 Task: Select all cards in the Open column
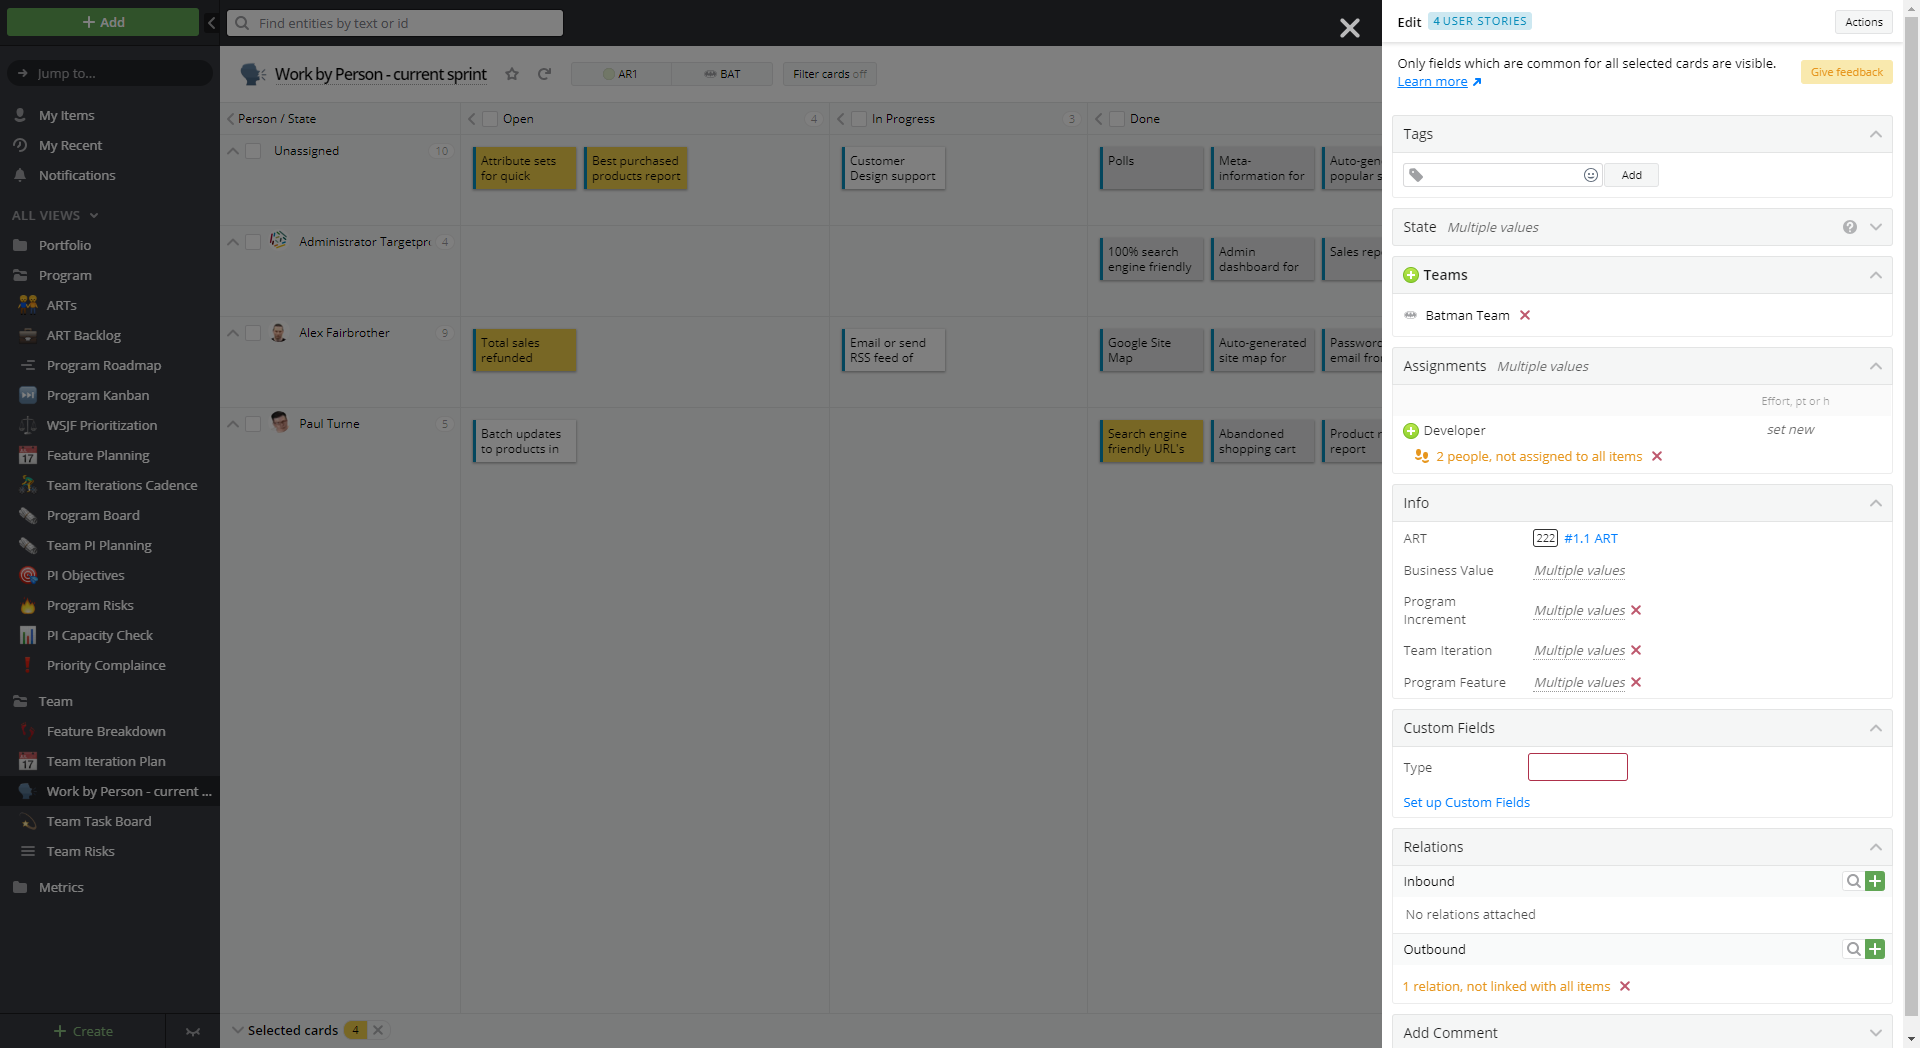490,118
